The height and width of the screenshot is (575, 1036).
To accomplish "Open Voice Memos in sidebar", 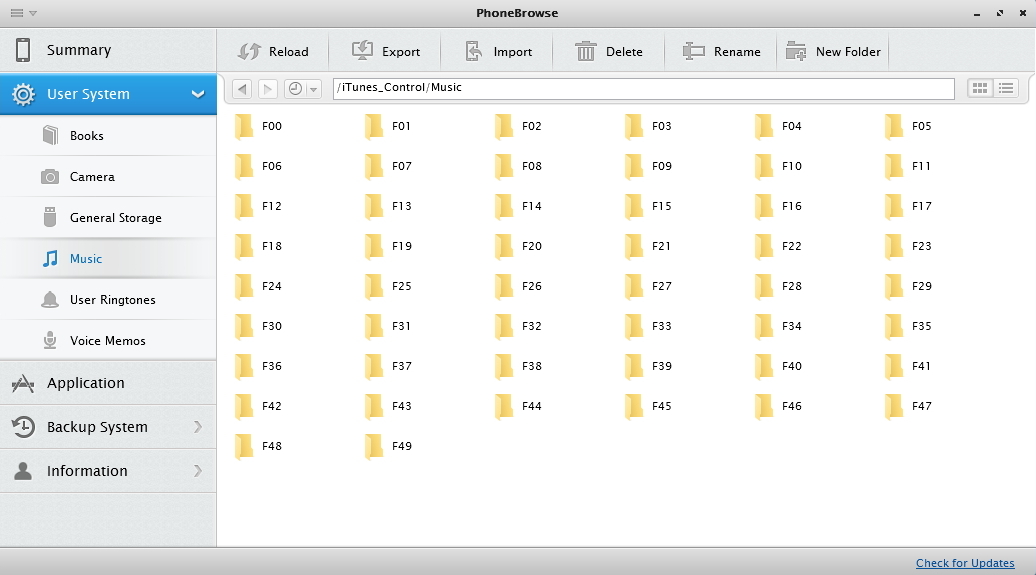I will tap(108, 340).
